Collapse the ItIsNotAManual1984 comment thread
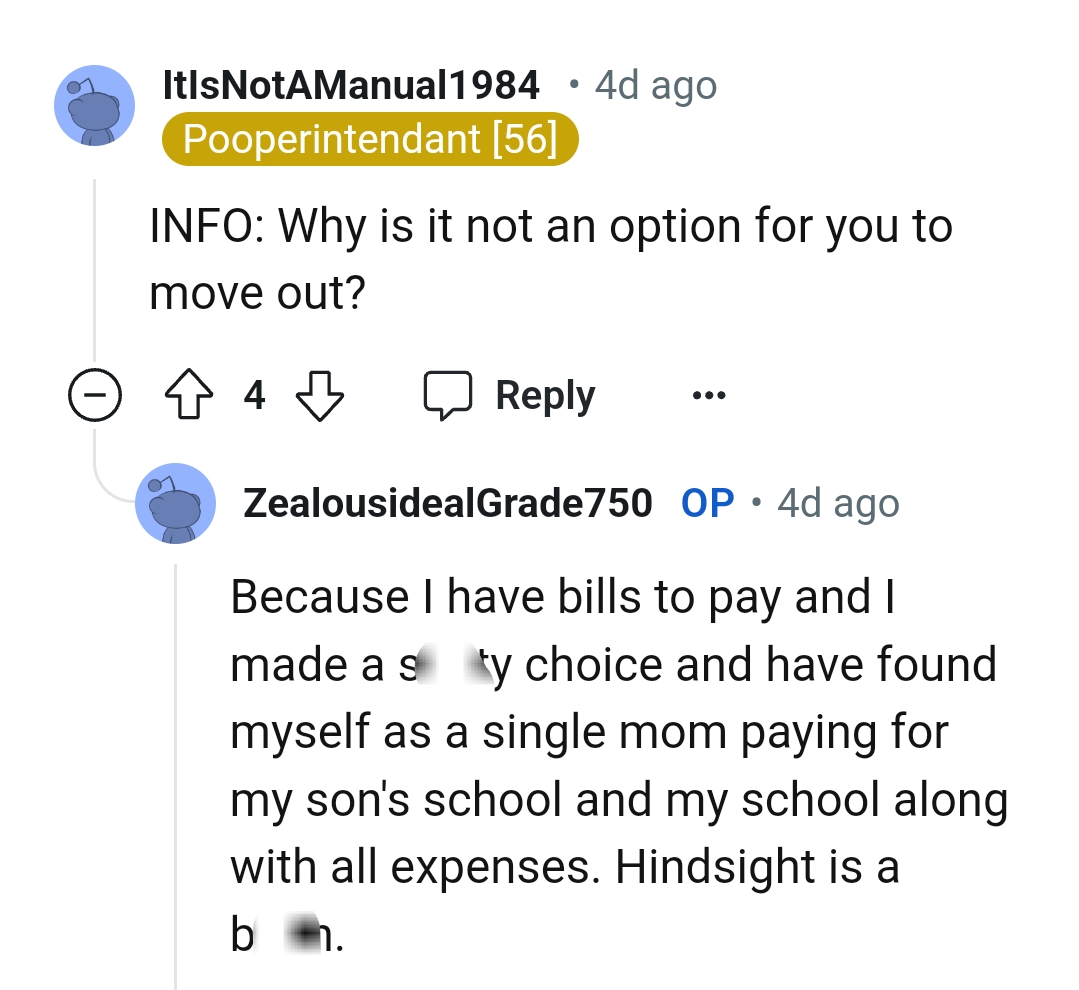Image resolution: width=1079 pixels, height=990 pixels. tap(95, 394)
